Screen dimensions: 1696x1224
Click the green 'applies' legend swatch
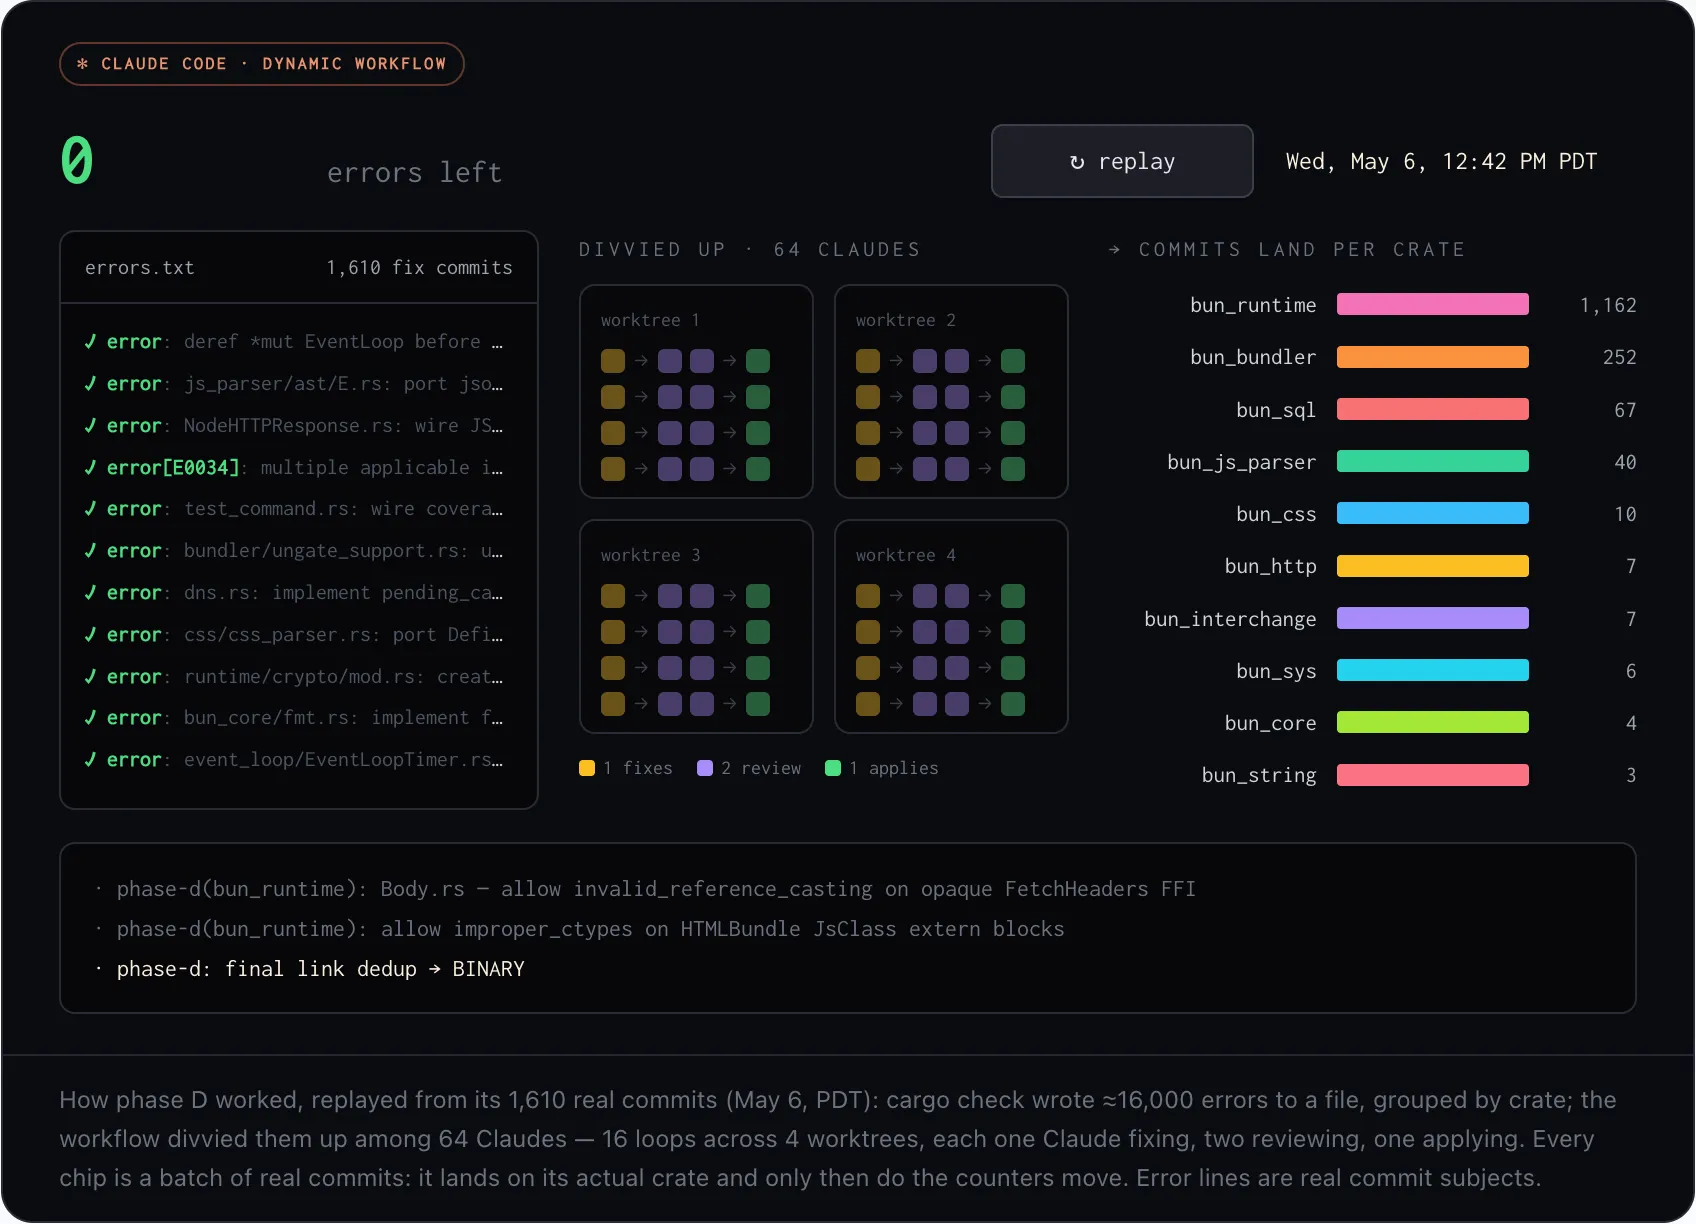(x=833, y=768)
